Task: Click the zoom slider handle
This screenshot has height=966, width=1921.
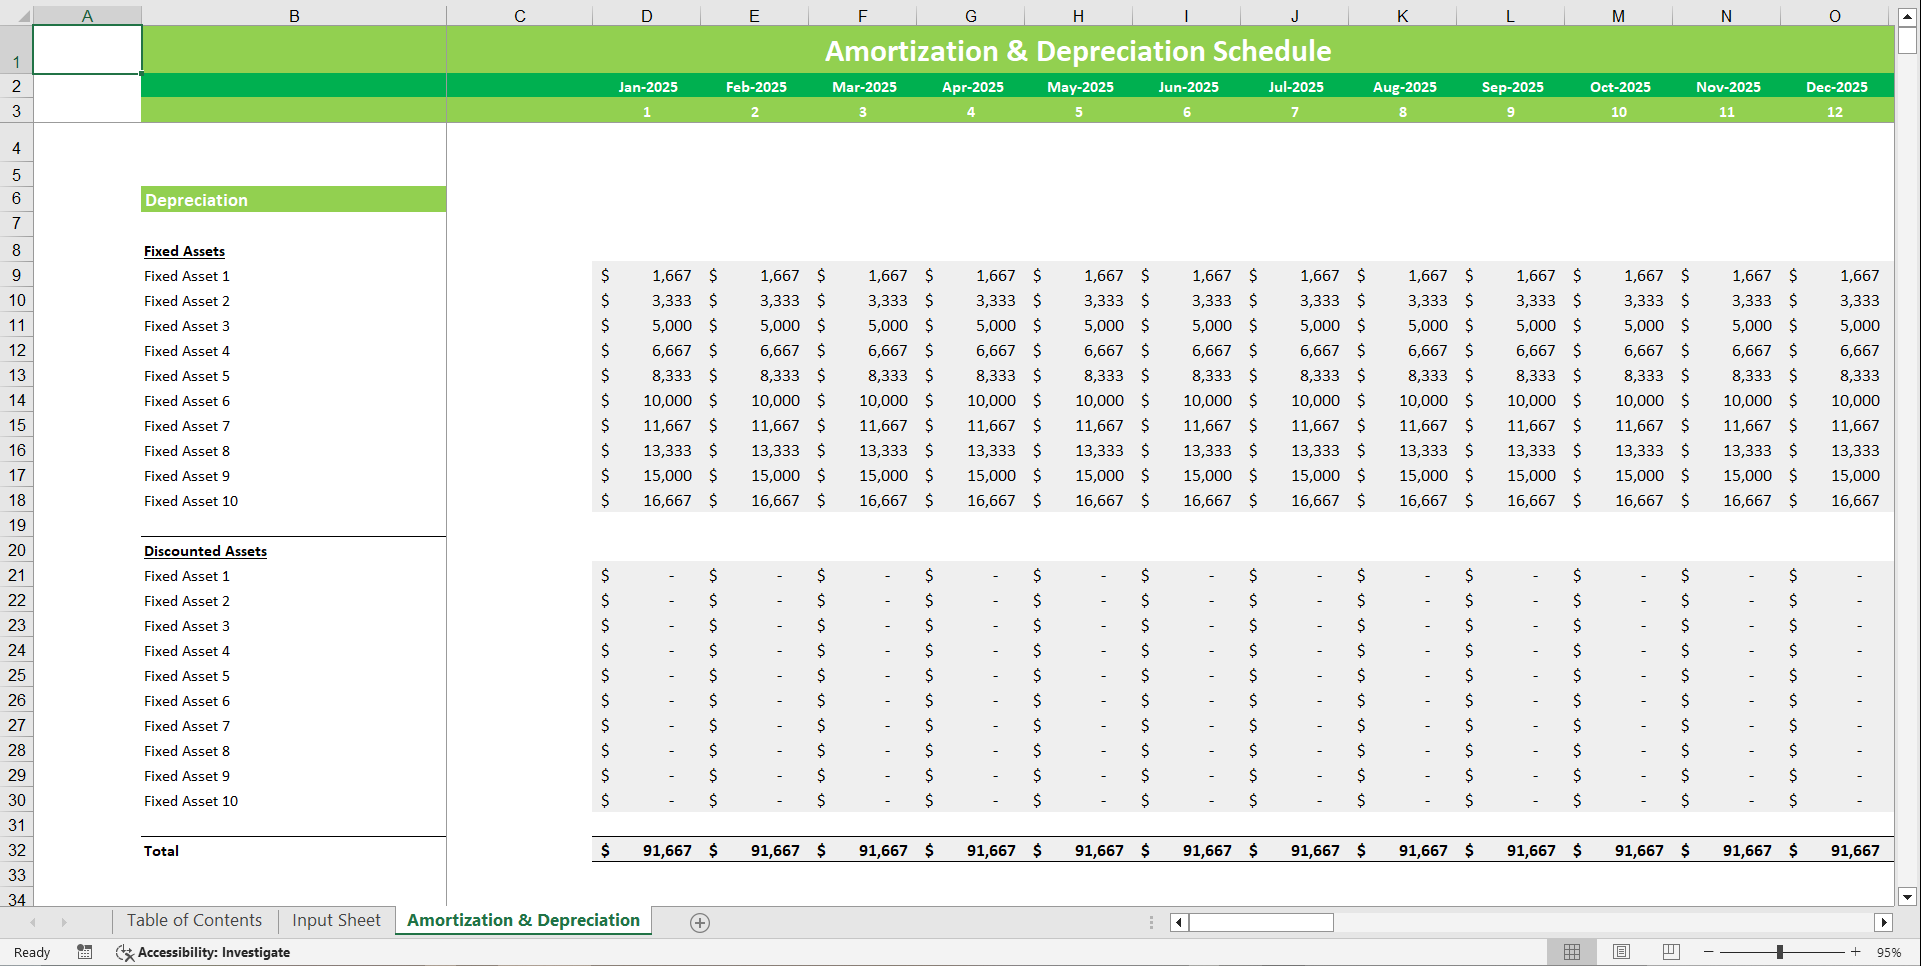Action: coord(1780,952)
